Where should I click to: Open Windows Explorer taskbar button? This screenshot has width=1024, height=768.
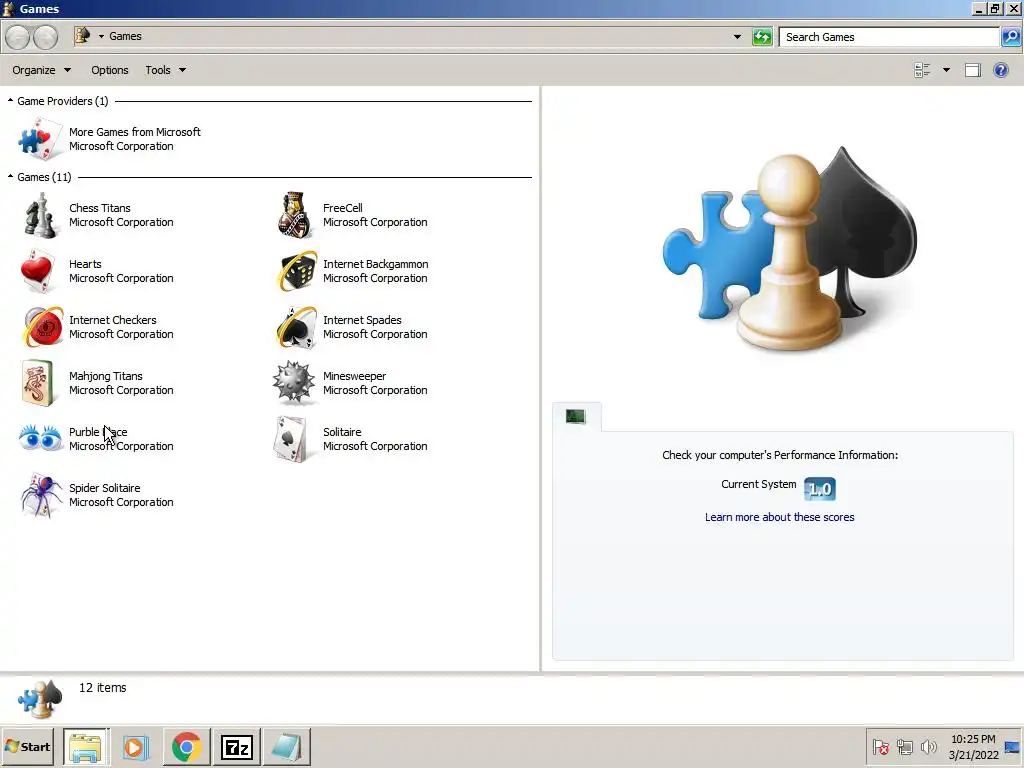pos(86,746)
